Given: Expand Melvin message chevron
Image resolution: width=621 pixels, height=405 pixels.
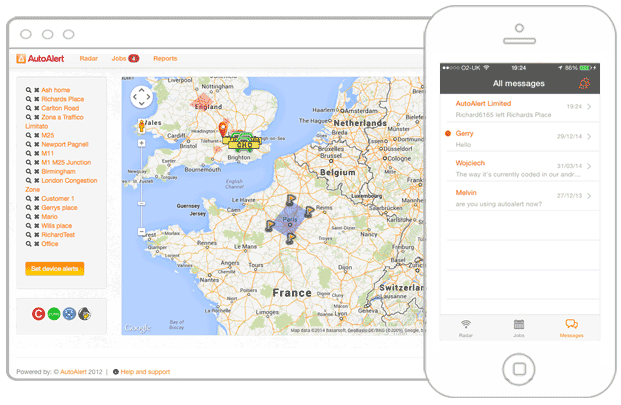Looking at the screenshot, I should [x=589, y=196].
